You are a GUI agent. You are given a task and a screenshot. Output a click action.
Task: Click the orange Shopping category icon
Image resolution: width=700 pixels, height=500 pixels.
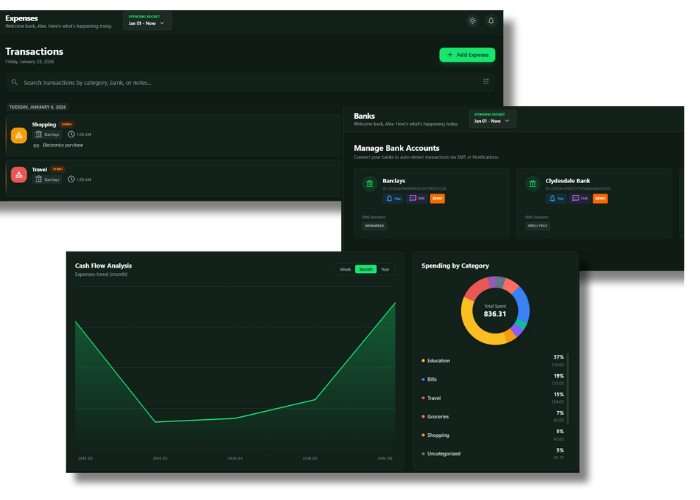pyautogui.click(x=19, y=135)
